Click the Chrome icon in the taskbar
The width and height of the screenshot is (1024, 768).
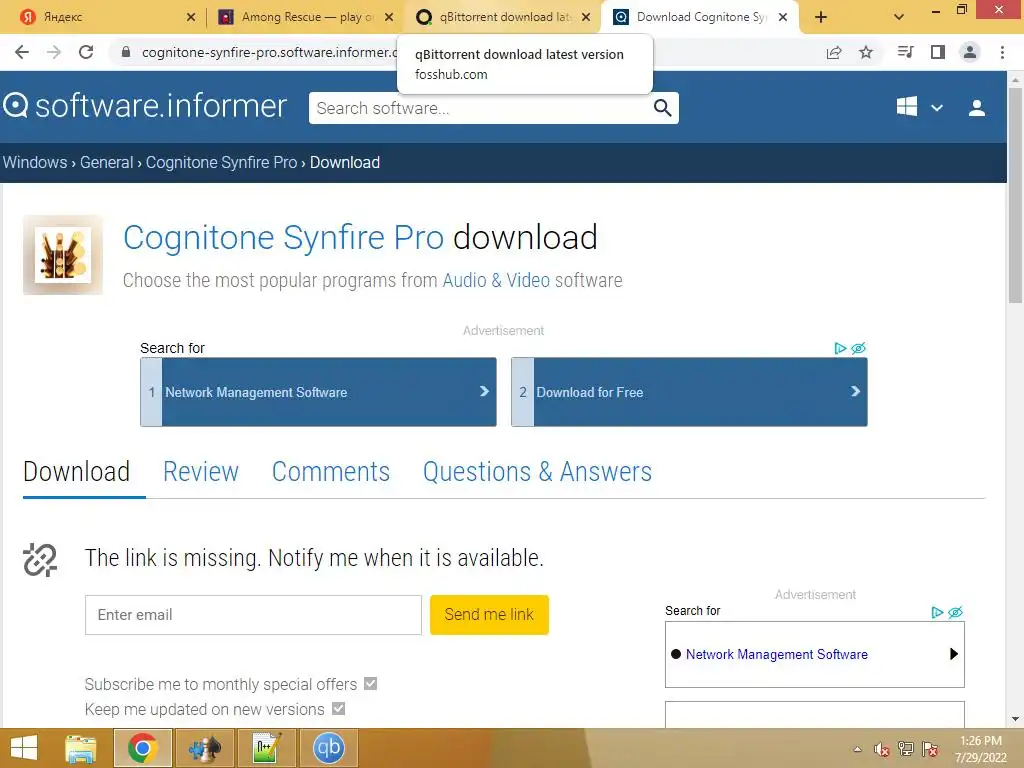click(x=142, y=748)
